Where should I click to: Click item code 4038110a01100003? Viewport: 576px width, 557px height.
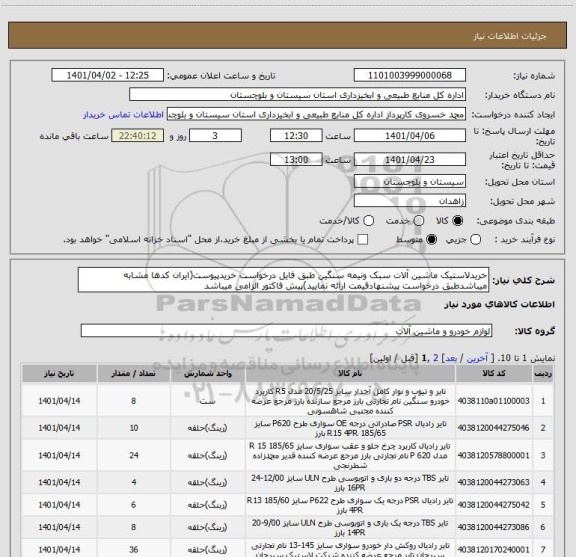[x=493, y=401]
